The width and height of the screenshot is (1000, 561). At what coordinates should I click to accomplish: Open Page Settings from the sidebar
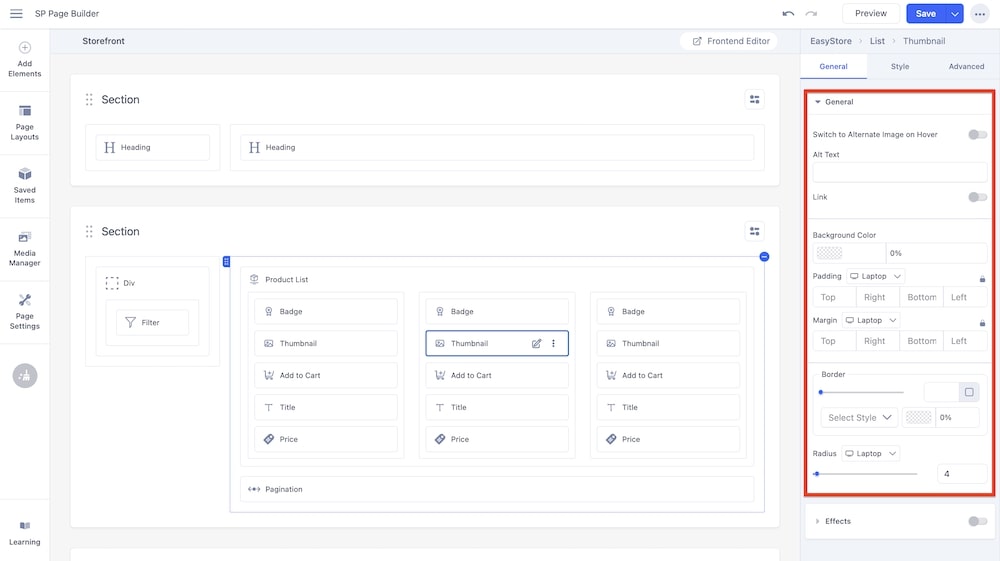[25, 311]
